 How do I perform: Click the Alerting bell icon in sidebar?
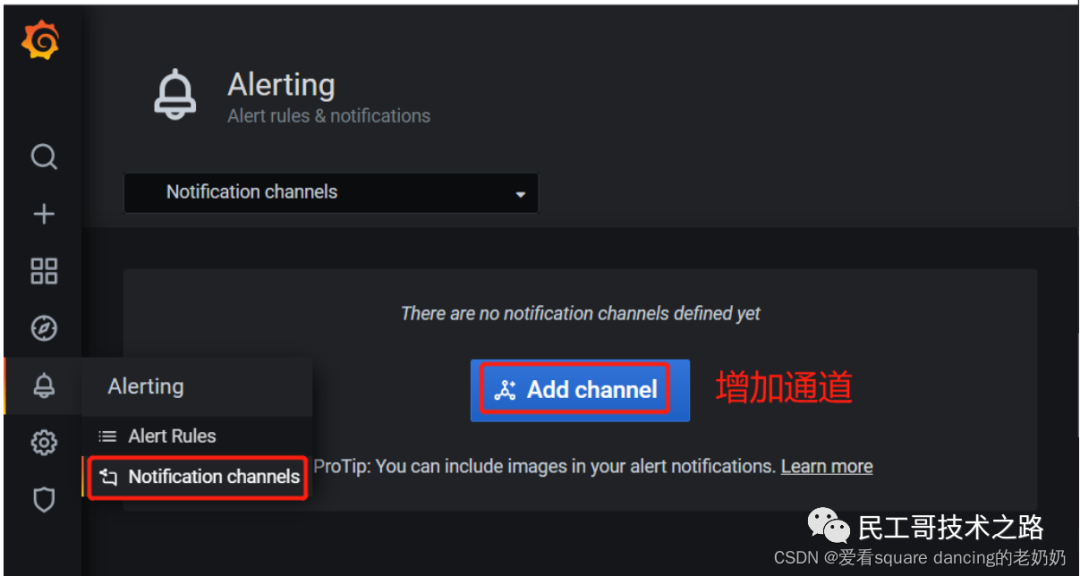pos(44,385)
